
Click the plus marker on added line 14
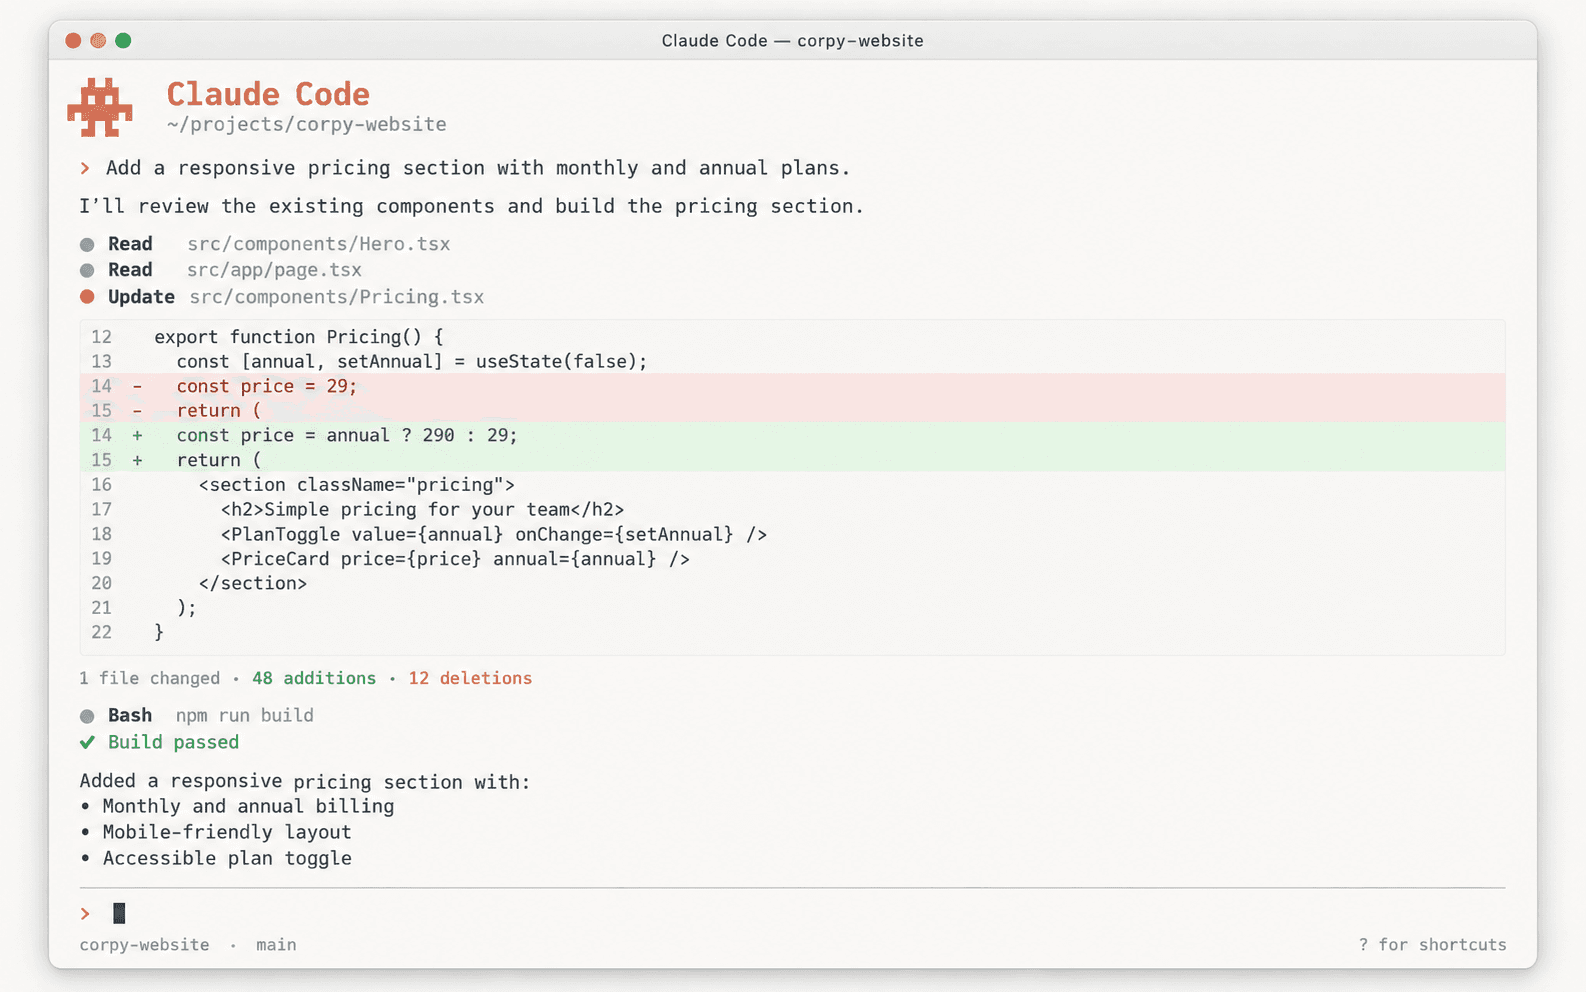[x=137, y=435]
